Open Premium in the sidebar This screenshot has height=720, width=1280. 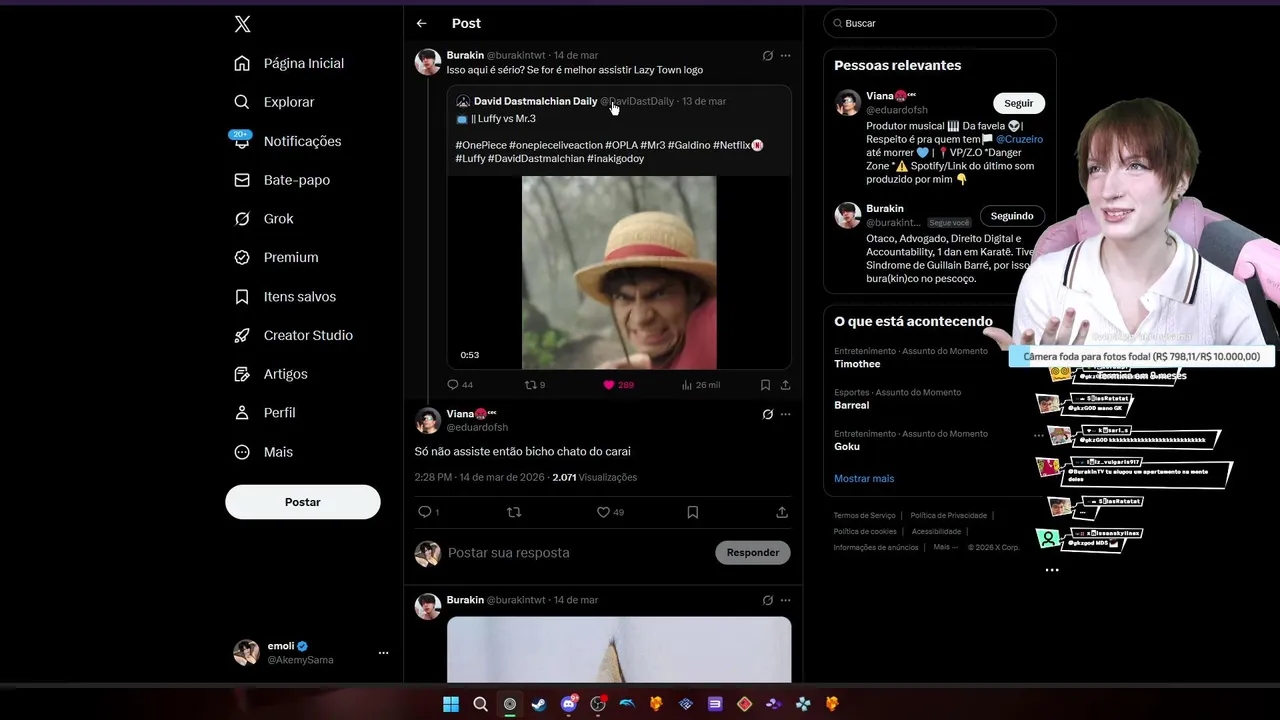(276, 257)
